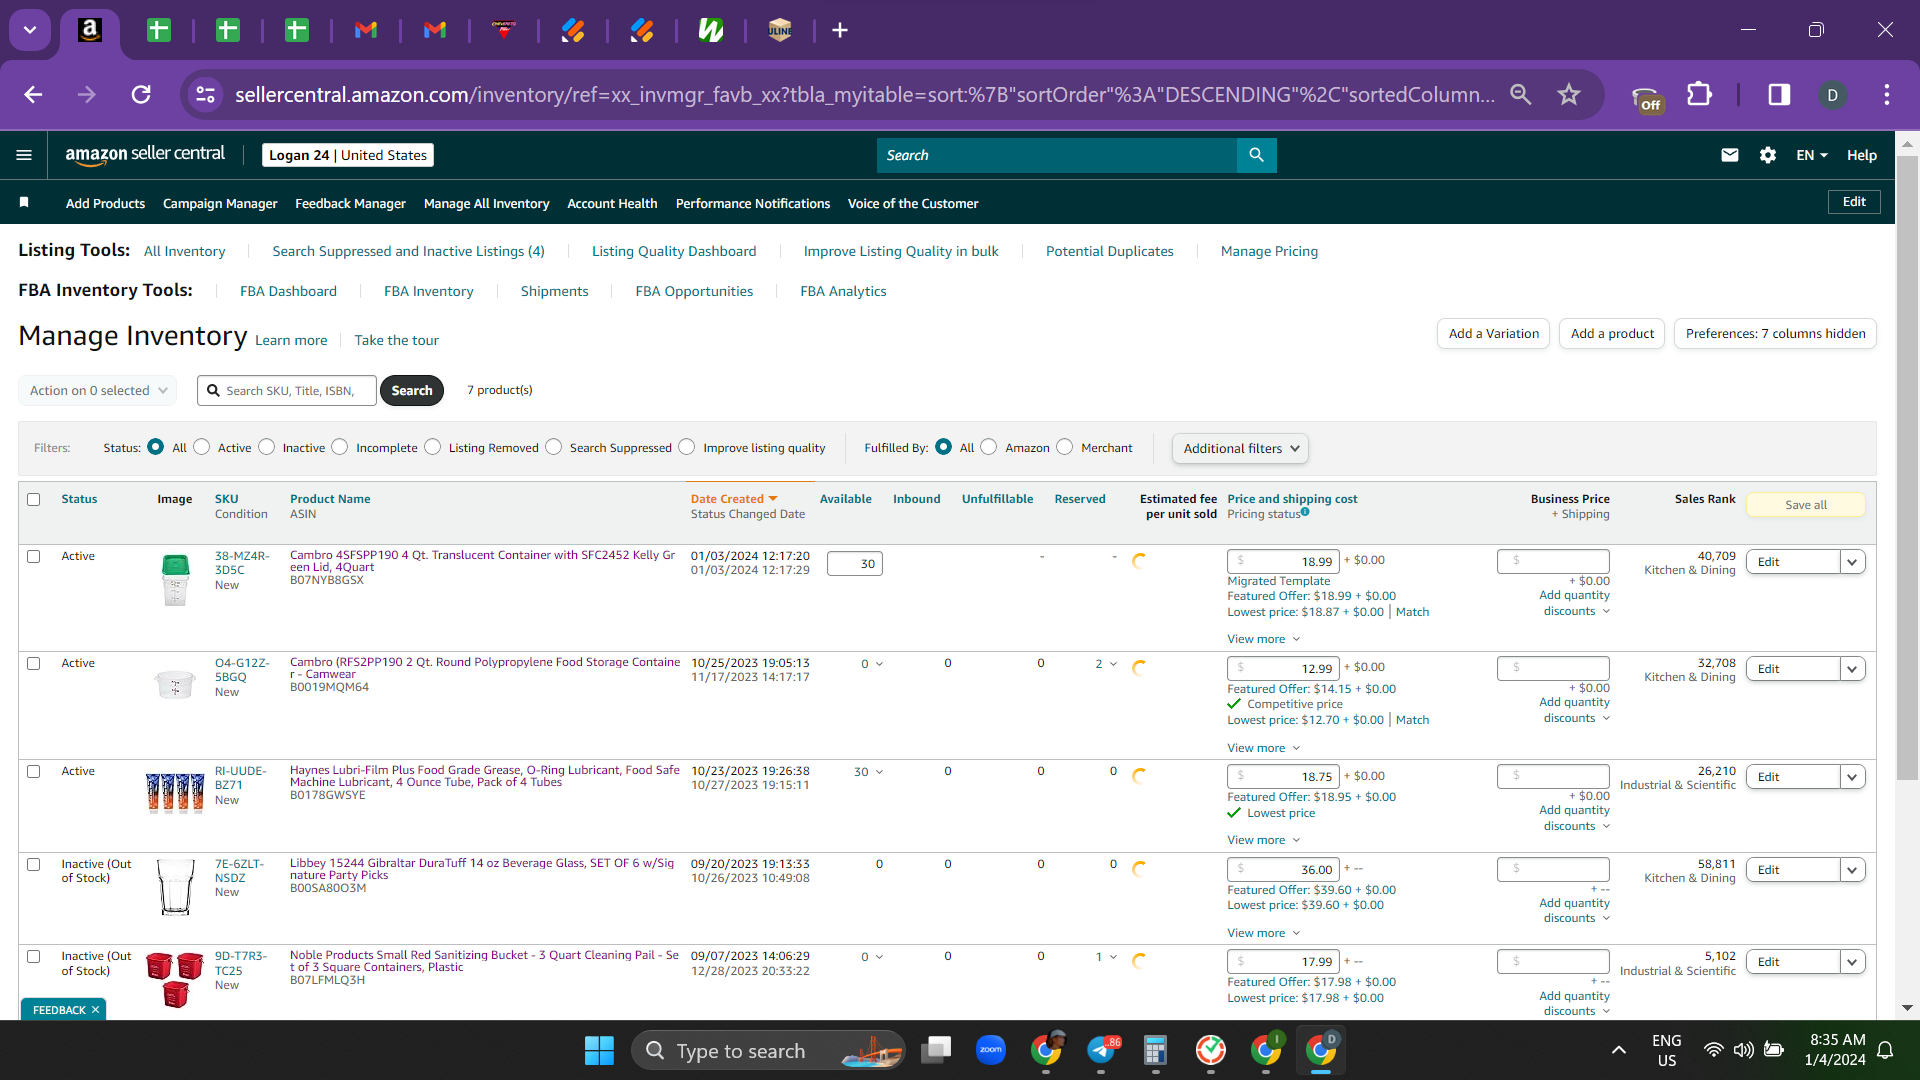Open the browser extensions puzzle icon
Image resolution: width=1920 pixels, height=1080 pixels.
click(x=1699, y=94)
